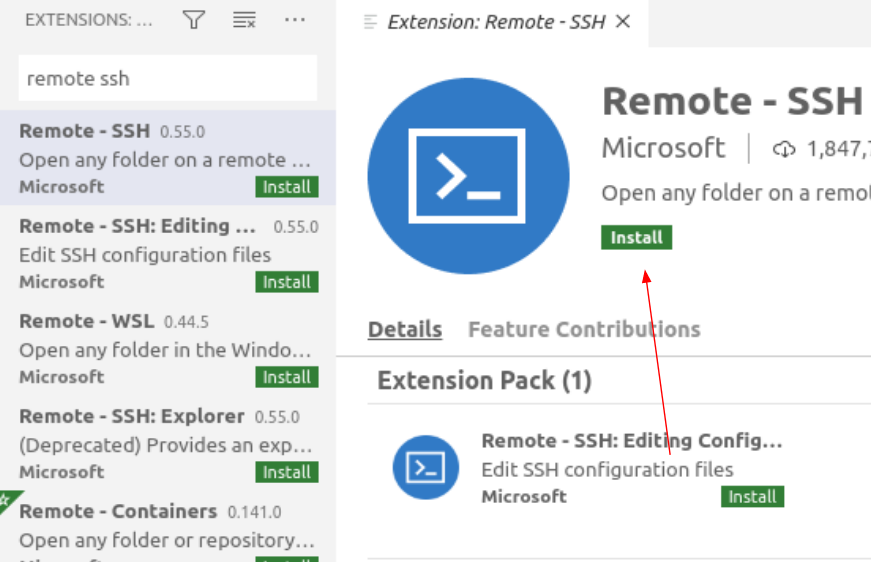871x562 pixels.
Task: Install the extension pack's Editing Config item
Action: (752, 496)
